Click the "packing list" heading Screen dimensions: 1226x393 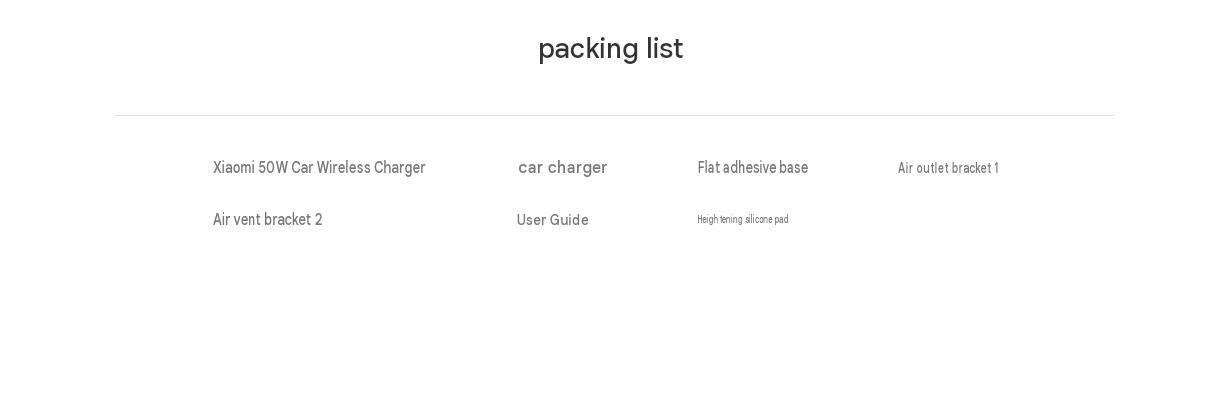pos(610,49)
